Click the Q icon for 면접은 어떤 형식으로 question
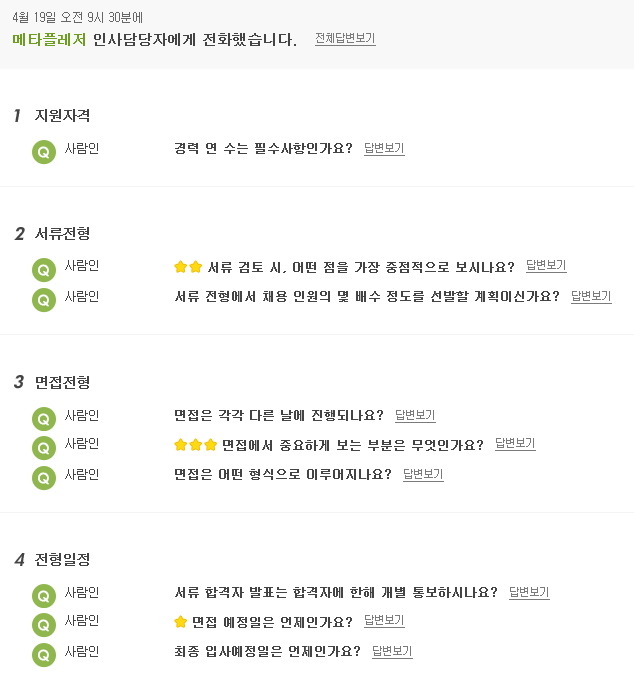 44,478
